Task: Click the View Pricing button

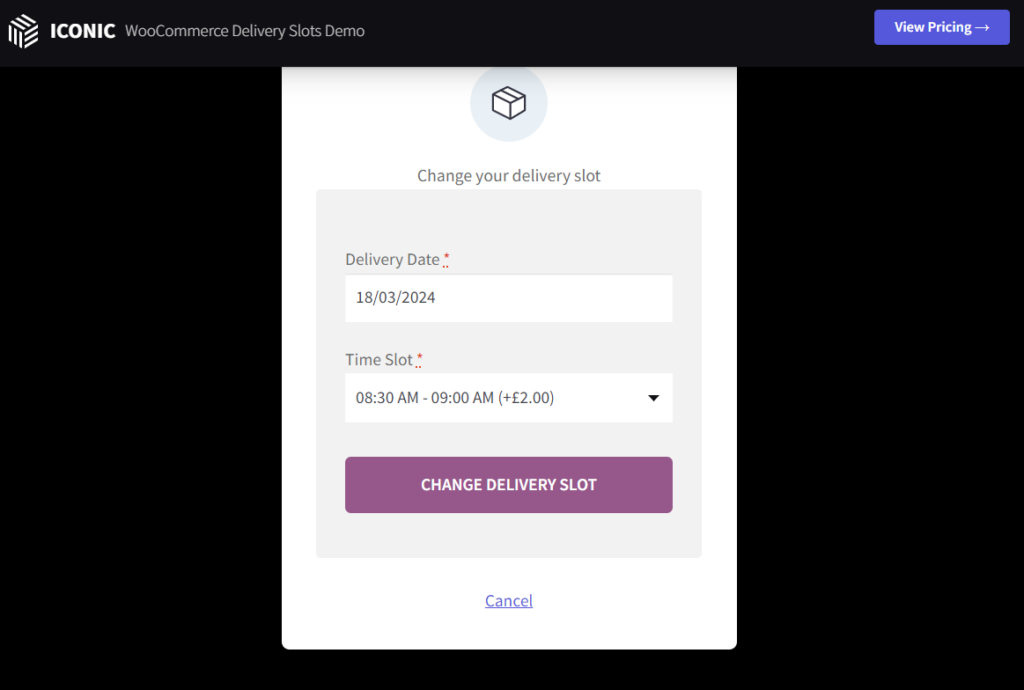Action: click(x=941, y=27)
